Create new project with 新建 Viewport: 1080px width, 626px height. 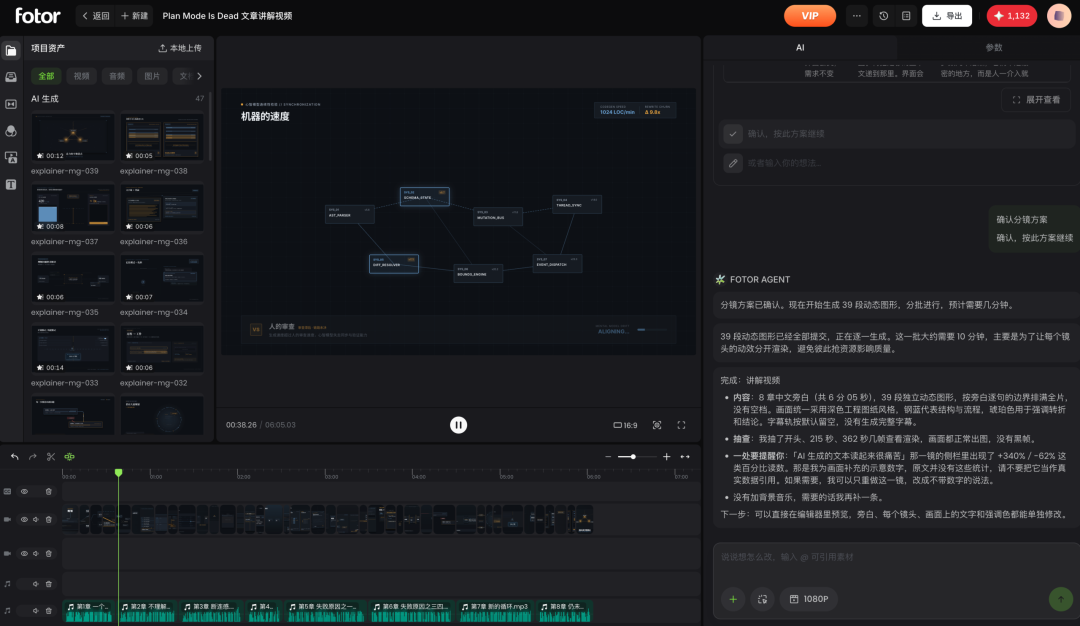click(134, 16)
